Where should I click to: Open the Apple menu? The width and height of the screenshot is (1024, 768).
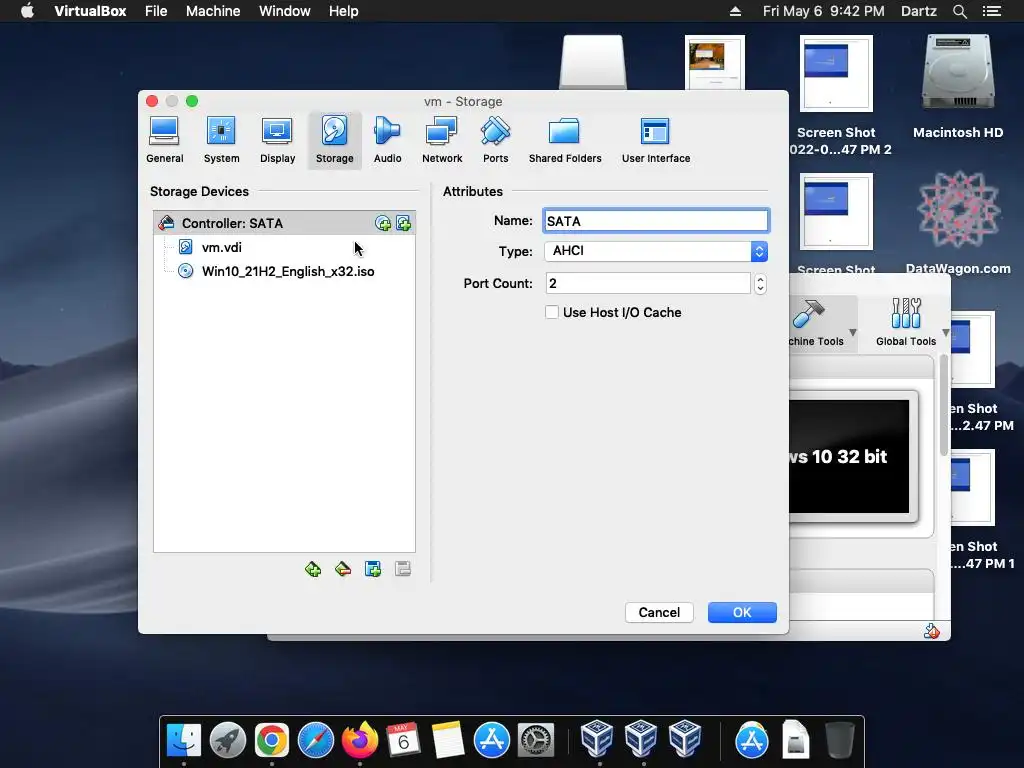(x=27, y=11)
